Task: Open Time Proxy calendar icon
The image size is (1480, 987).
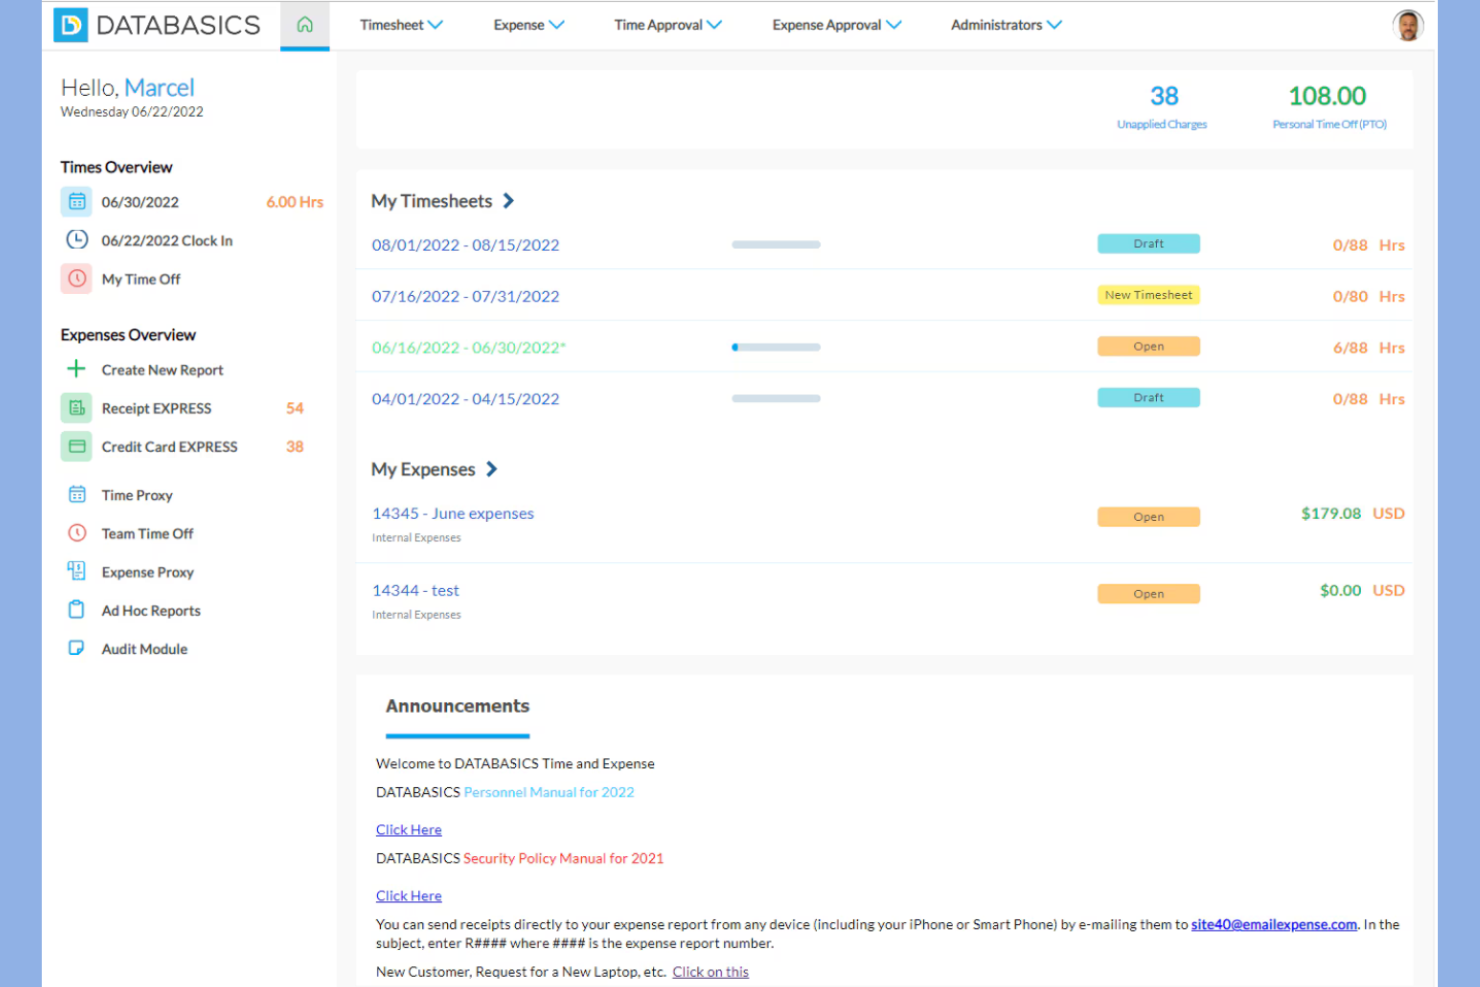Action: coord(76,494)
